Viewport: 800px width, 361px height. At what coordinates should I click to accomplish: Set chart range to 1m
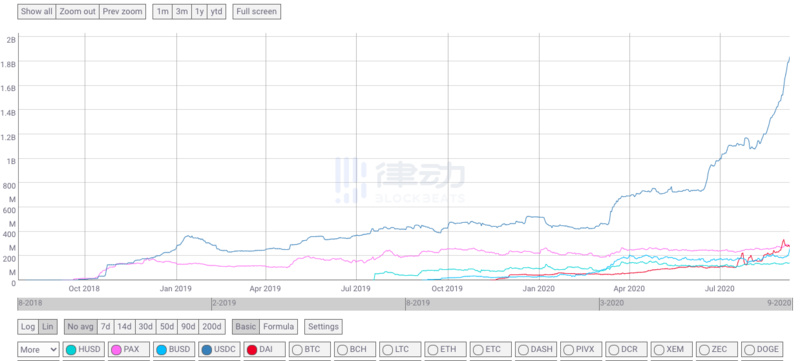tap(162, 12)
